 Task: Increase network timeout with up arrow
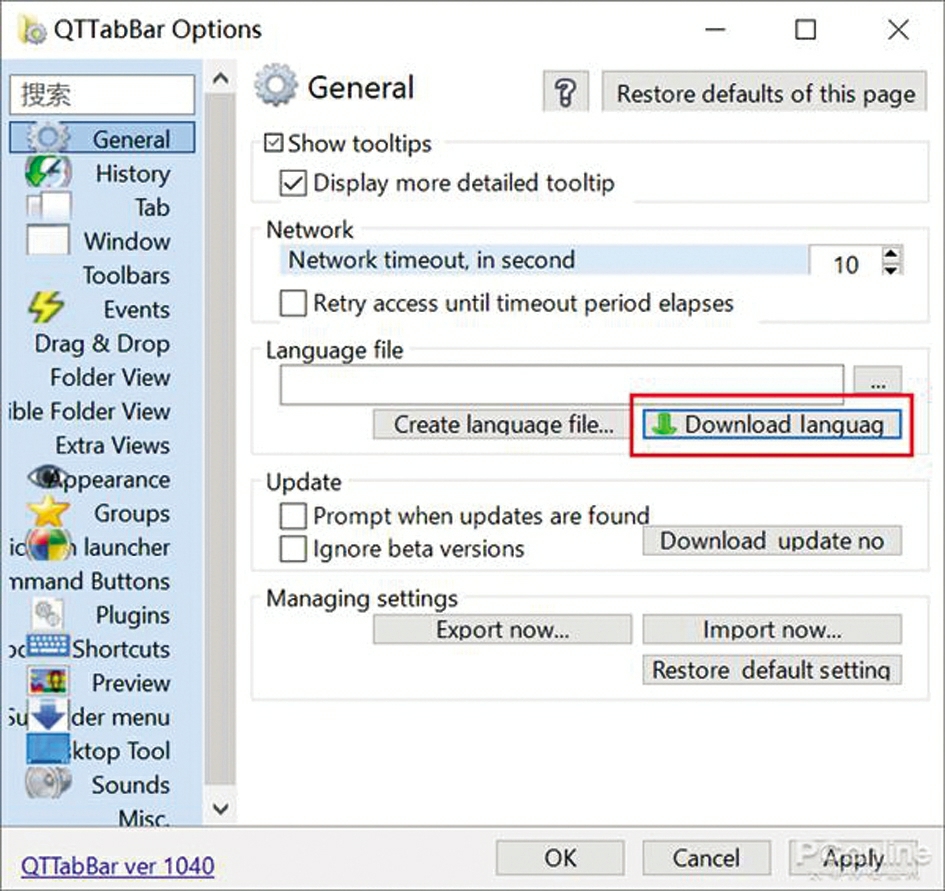pyautogui.click(x=891, y=253)
